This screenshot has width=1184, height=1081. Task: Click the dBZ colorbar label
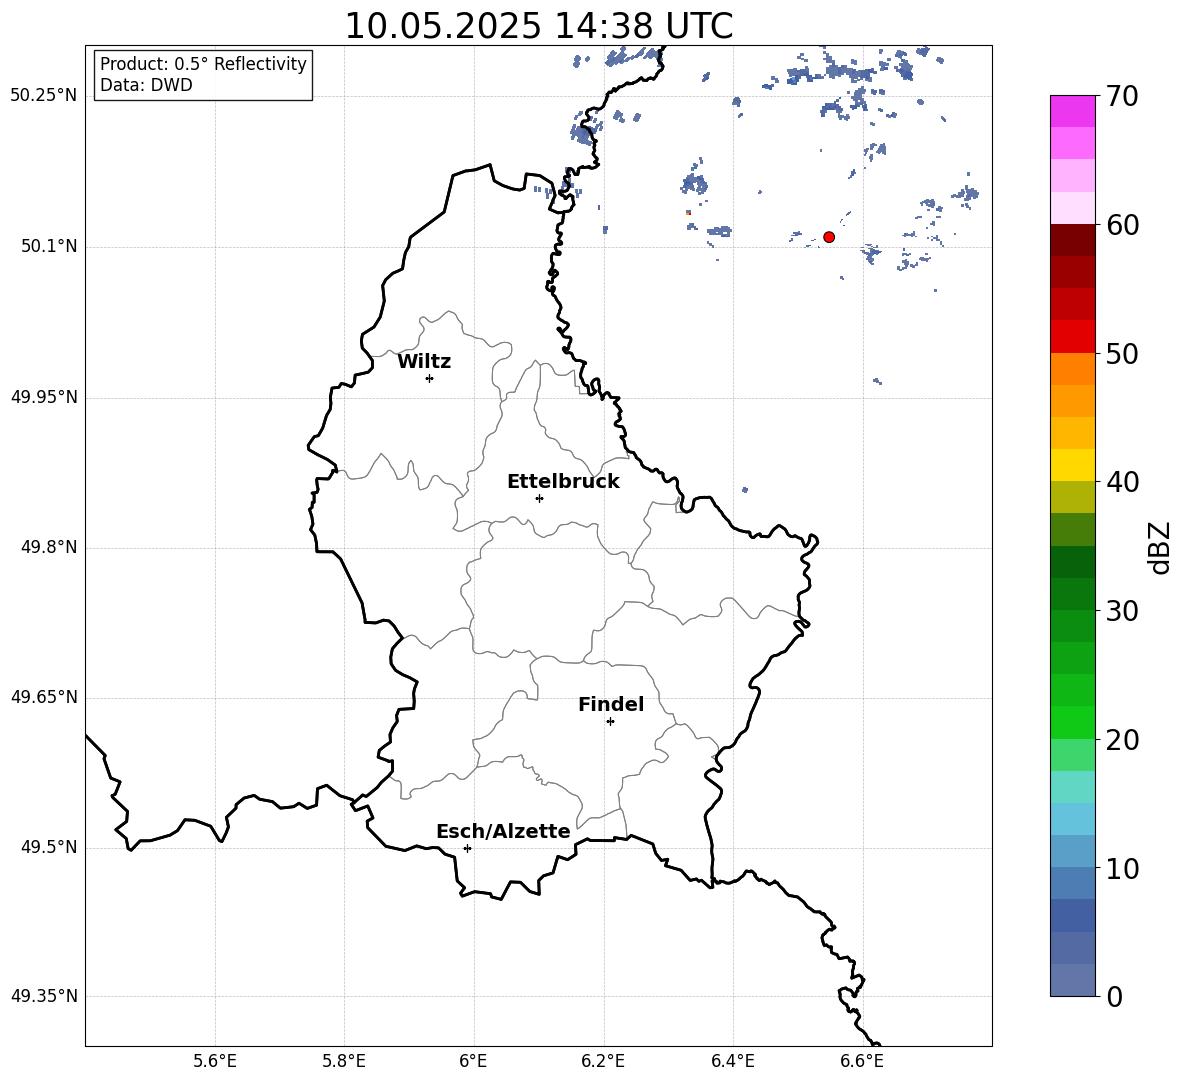(x=1158, y=547)
